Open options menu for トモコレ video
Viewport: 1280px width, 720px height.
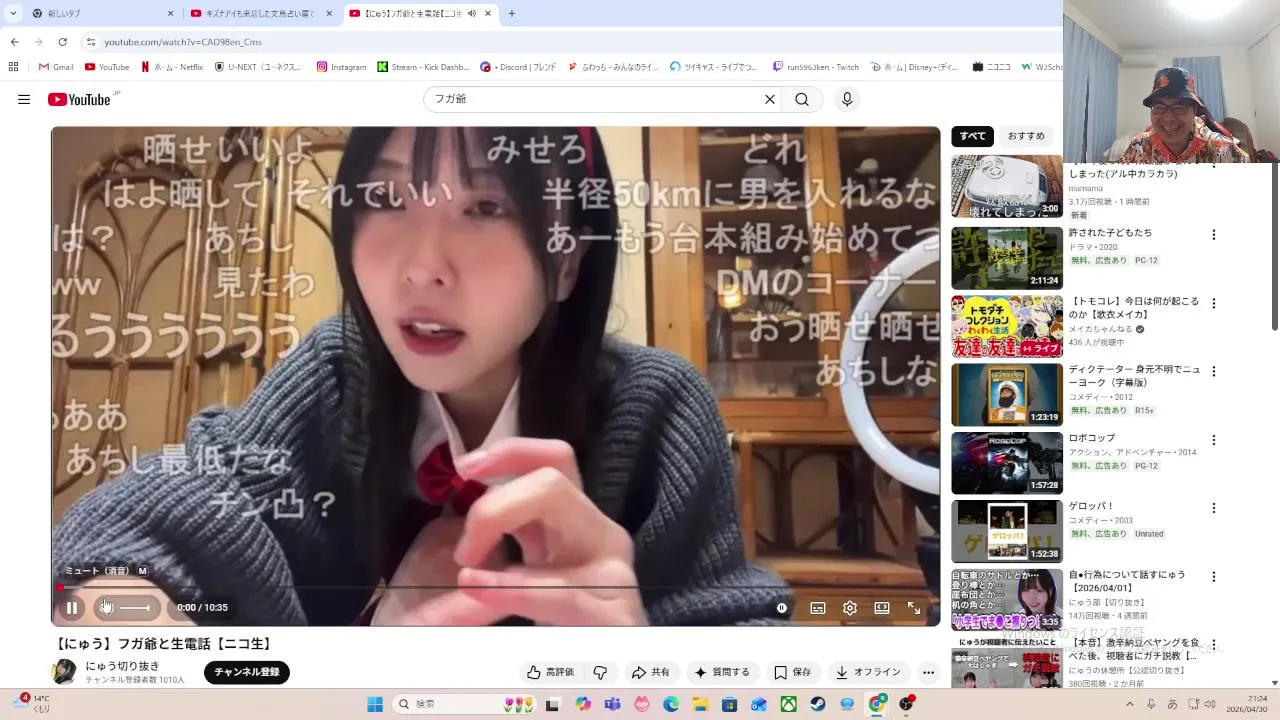1214,303
